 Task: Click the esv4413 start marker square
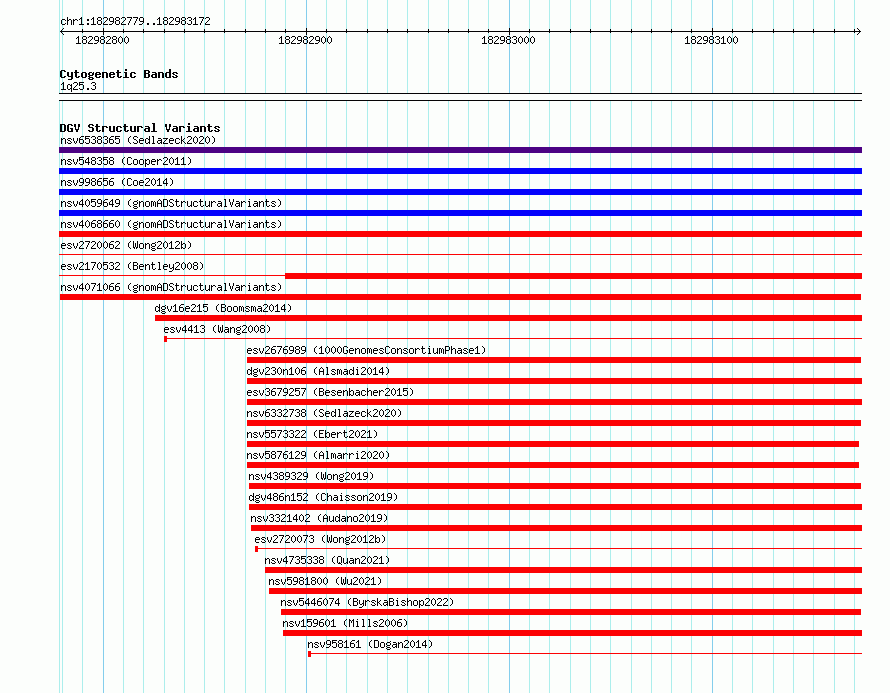point(165,339)
